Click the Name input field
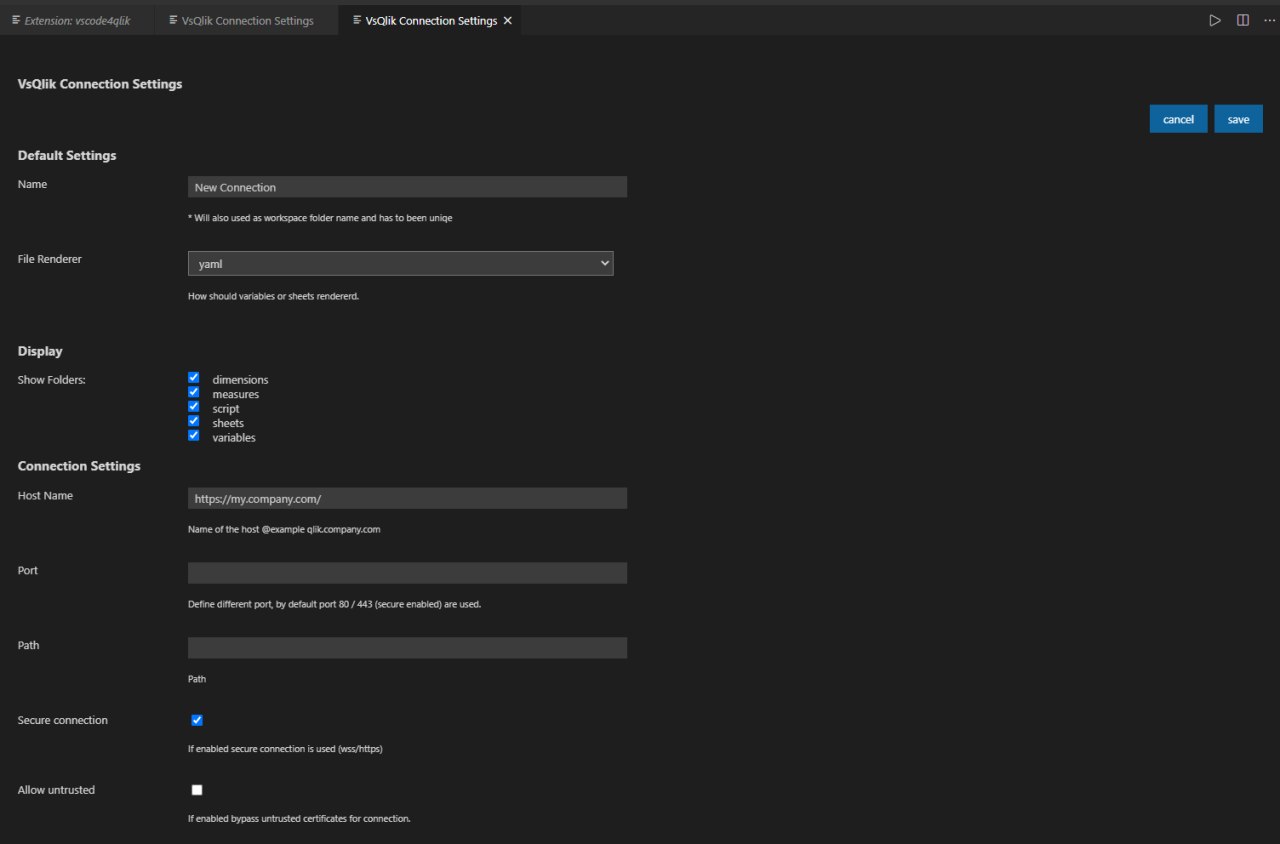Screen dimensions: 1280x844 pyautogui.click(x=407, y=187)
